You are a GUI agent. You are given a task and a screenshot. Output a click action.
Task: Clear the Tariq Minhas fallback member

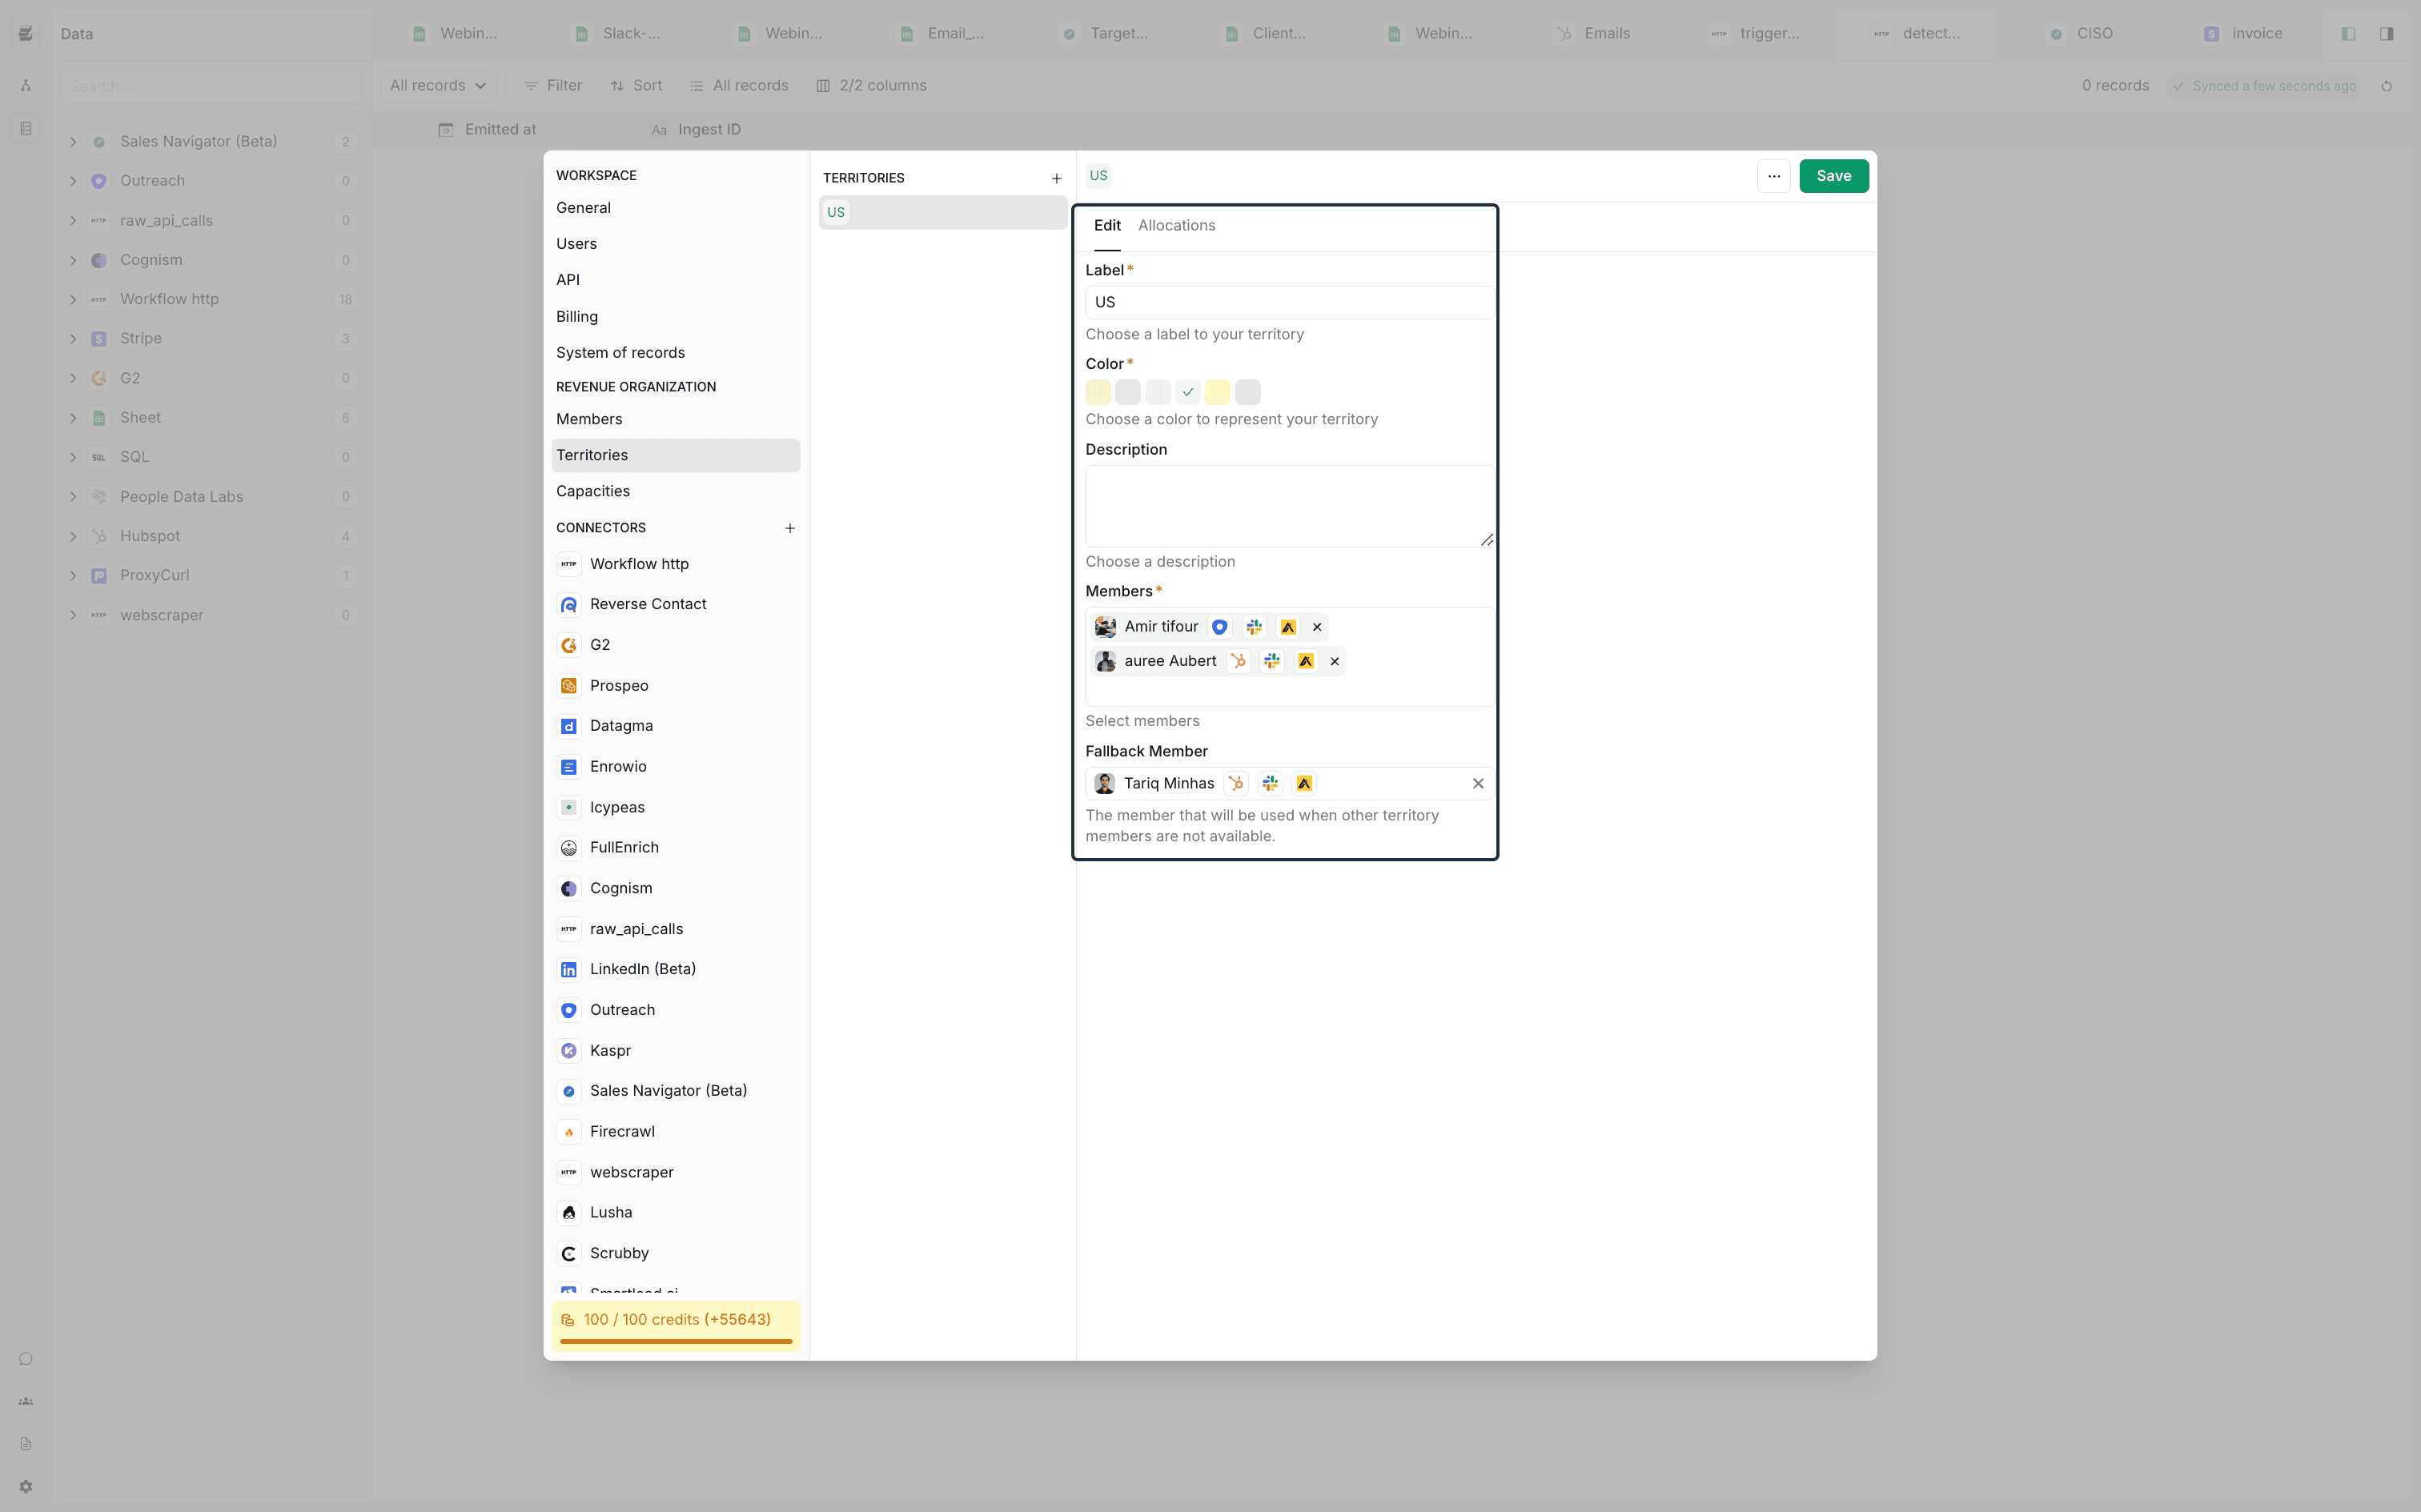[x=1478, y=783]
